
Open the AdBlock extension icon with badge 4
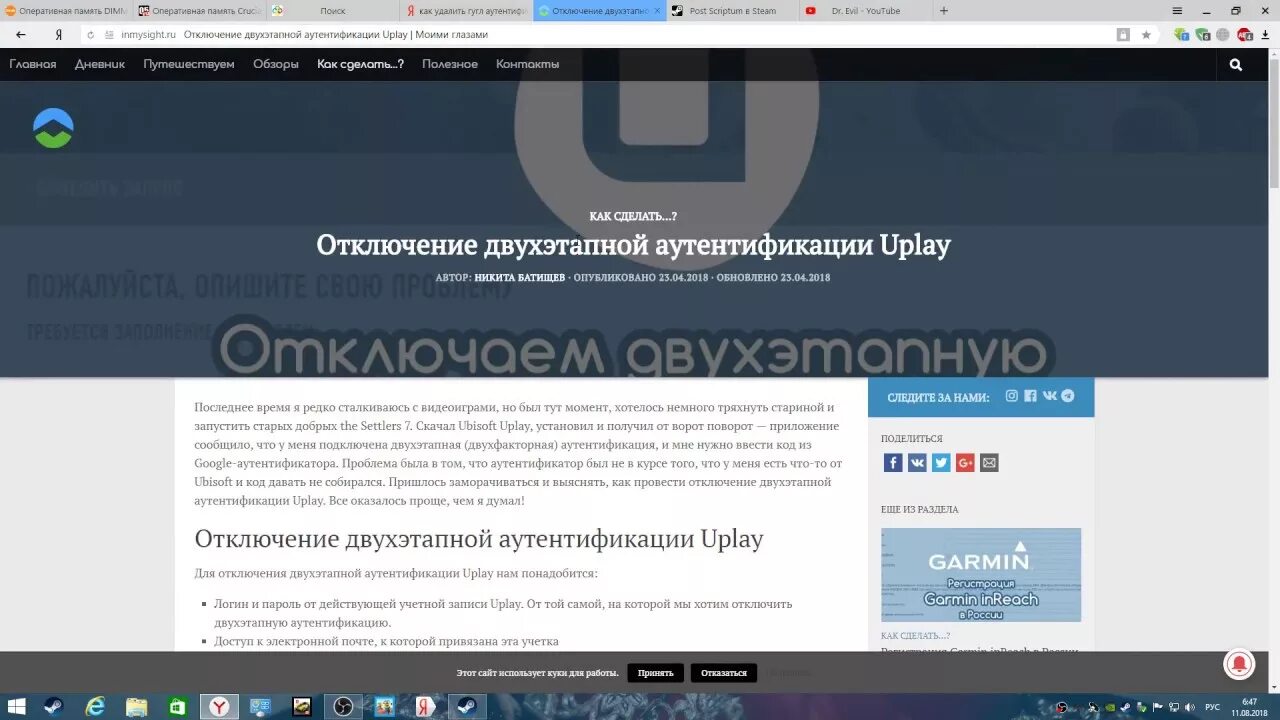pos(1244,34)
